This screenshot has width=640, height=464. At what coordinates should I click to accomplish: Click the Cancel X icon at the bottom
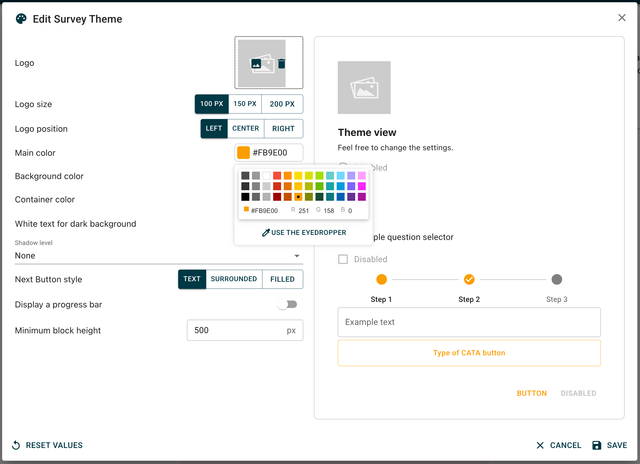(x=540, y=445)
